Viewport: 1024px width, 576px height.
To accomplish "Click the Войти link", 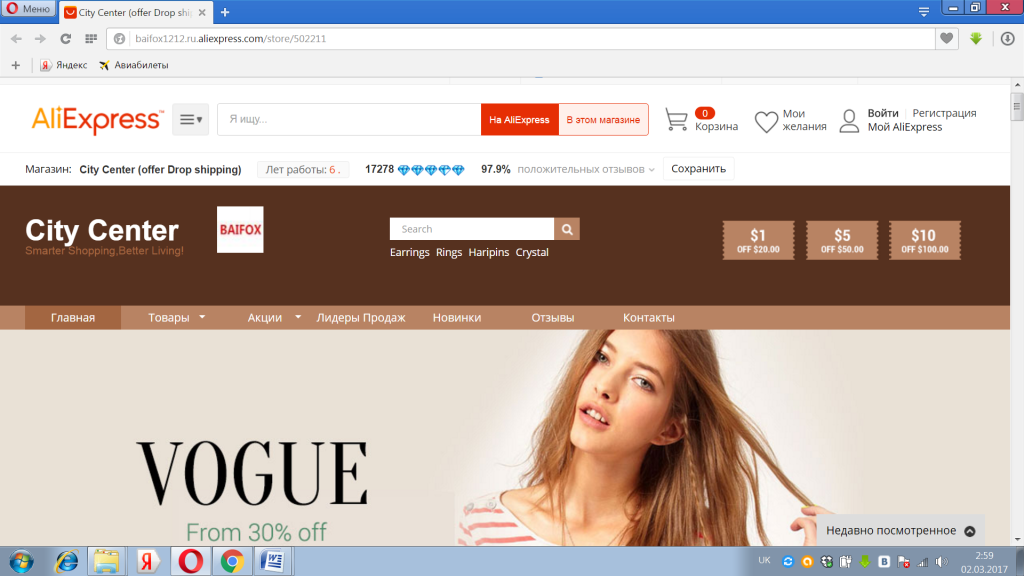I will (x=883, y=113).
